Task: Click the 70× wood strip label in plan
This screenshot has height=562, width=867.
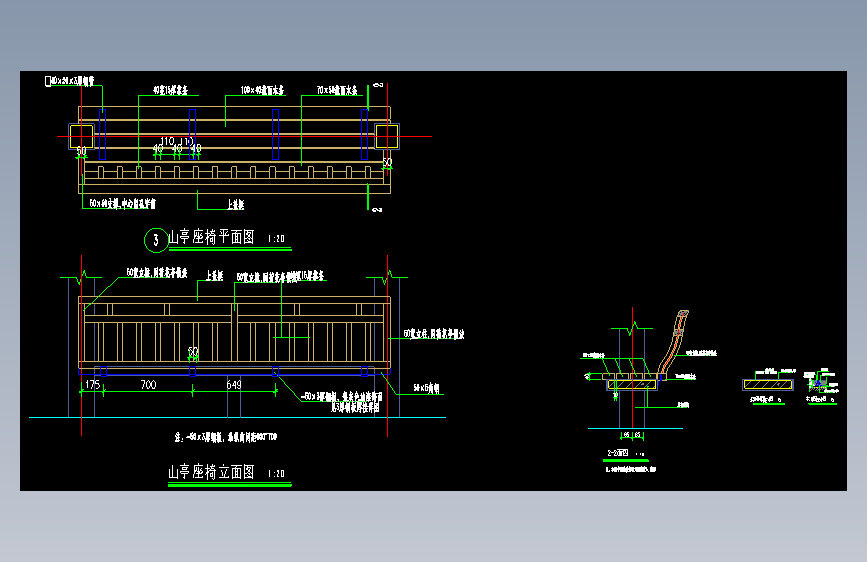Action: click(x=337, y=90)
